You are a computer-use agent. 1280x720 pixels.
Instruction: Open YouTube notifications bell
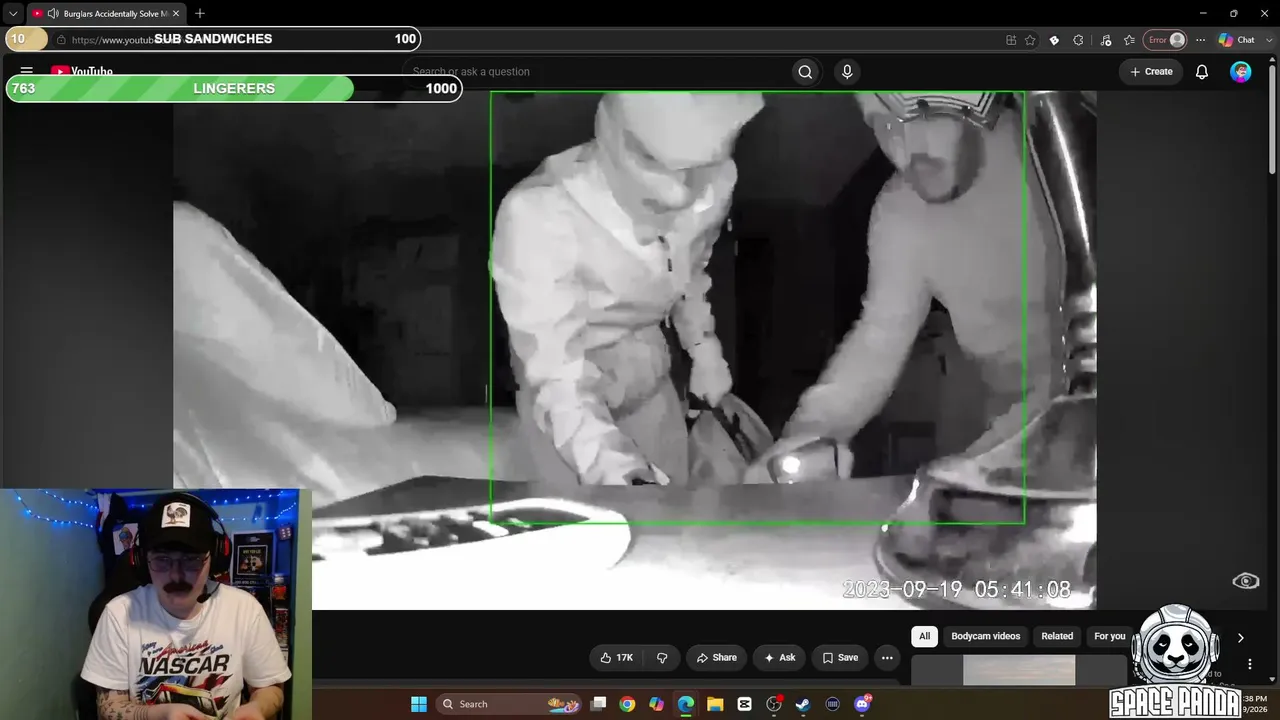[x=1202, y=72]
